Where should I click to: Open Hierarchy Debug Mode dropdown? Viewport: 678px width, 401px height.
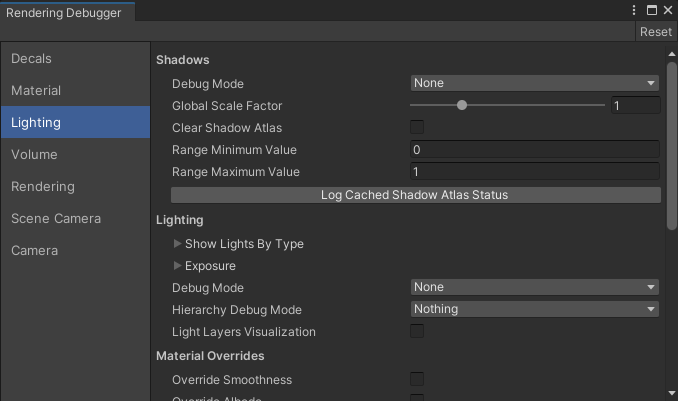point(534,309)
